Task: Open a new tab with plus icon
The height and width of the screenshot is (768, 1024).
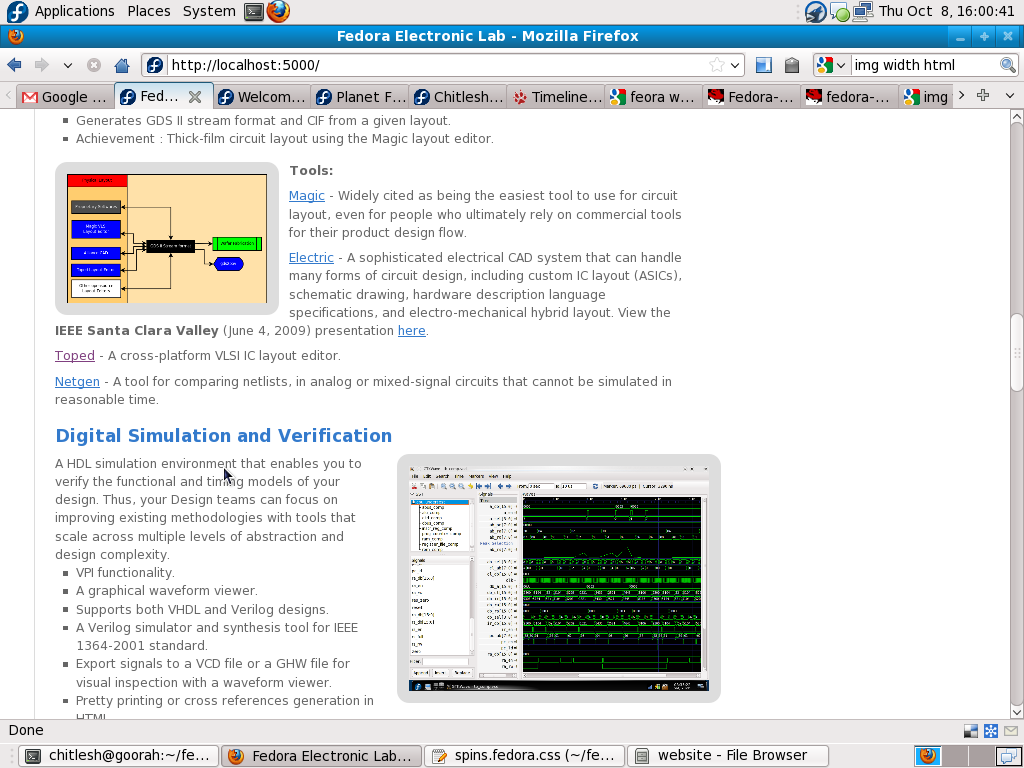Action: click(x=983, y=96)
